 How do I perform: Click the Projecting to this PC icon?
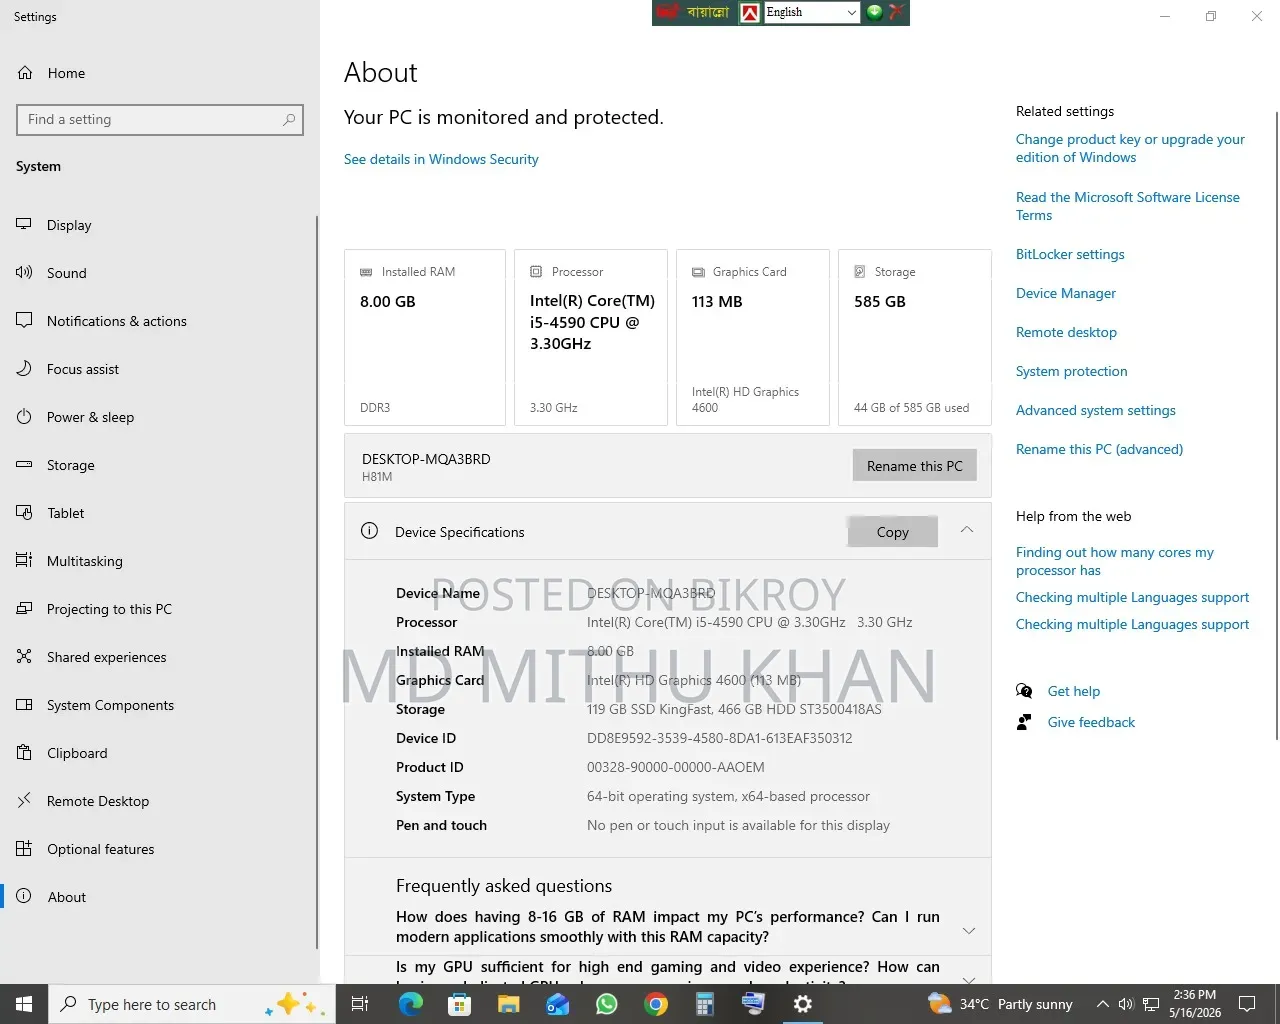click(24, 609)
